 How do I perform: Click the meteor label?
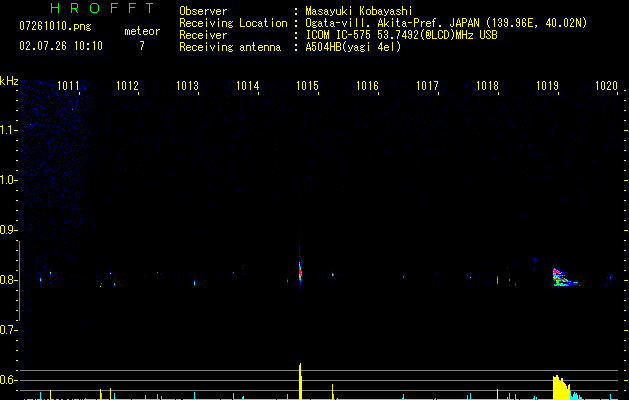(x=142, y=31)
